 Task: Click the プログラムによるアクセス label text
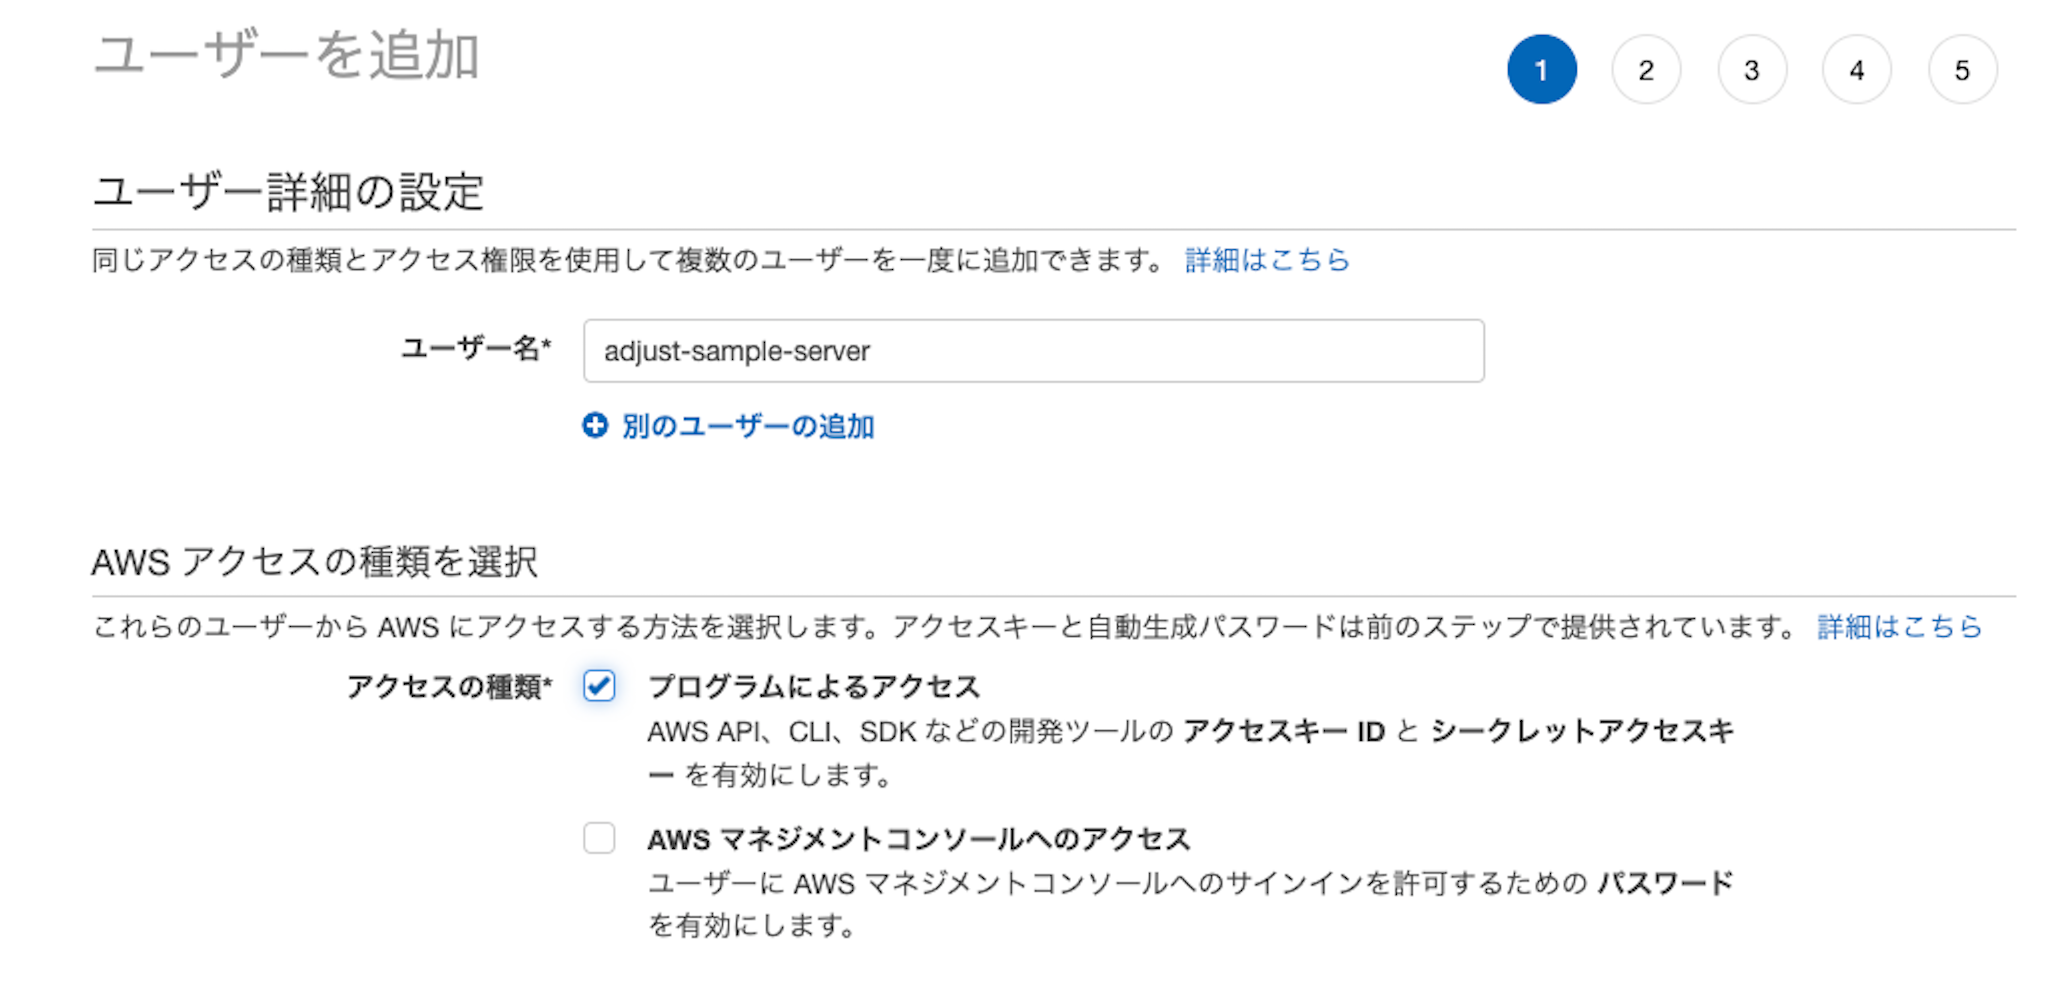[x=813, y=687]
